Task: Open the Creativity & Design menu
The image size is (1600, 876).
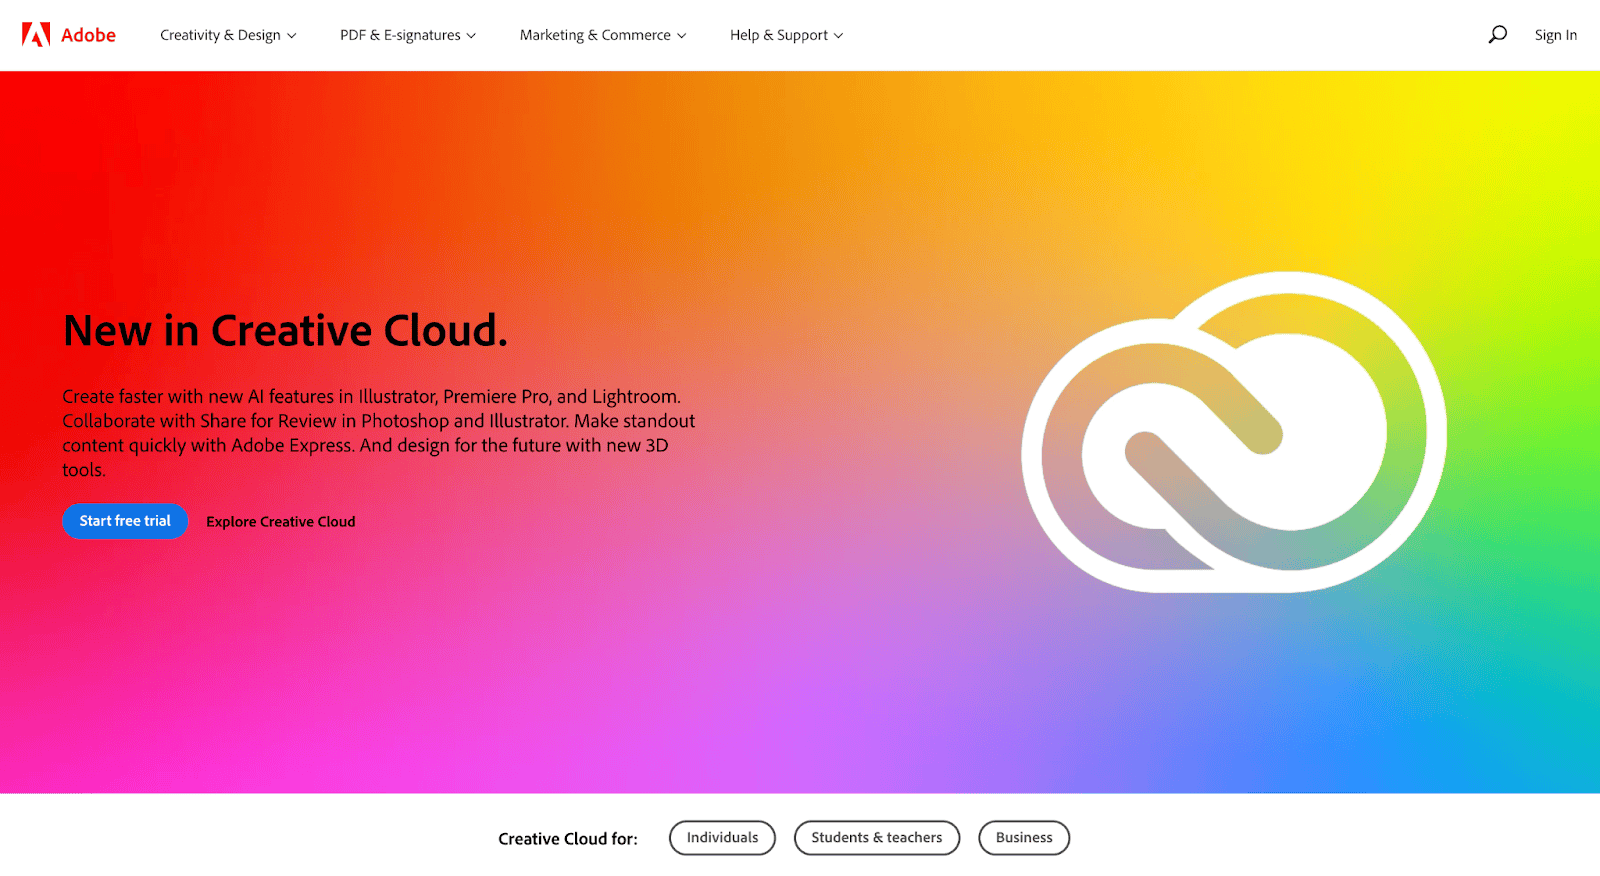Action: click(x=228, y=35)
